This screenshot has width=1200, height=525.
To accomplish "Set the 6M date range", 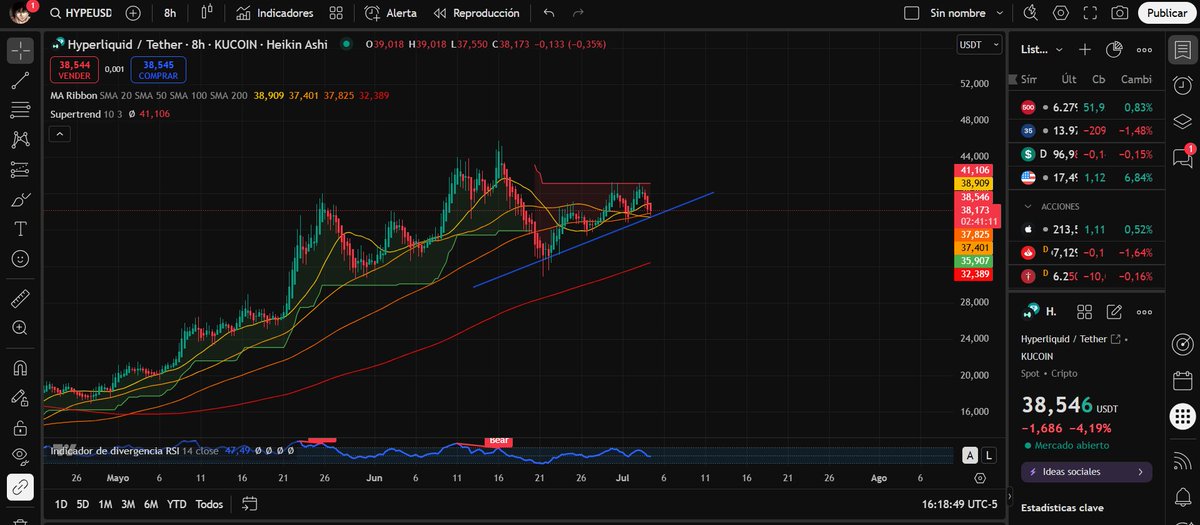I will 151,504.
